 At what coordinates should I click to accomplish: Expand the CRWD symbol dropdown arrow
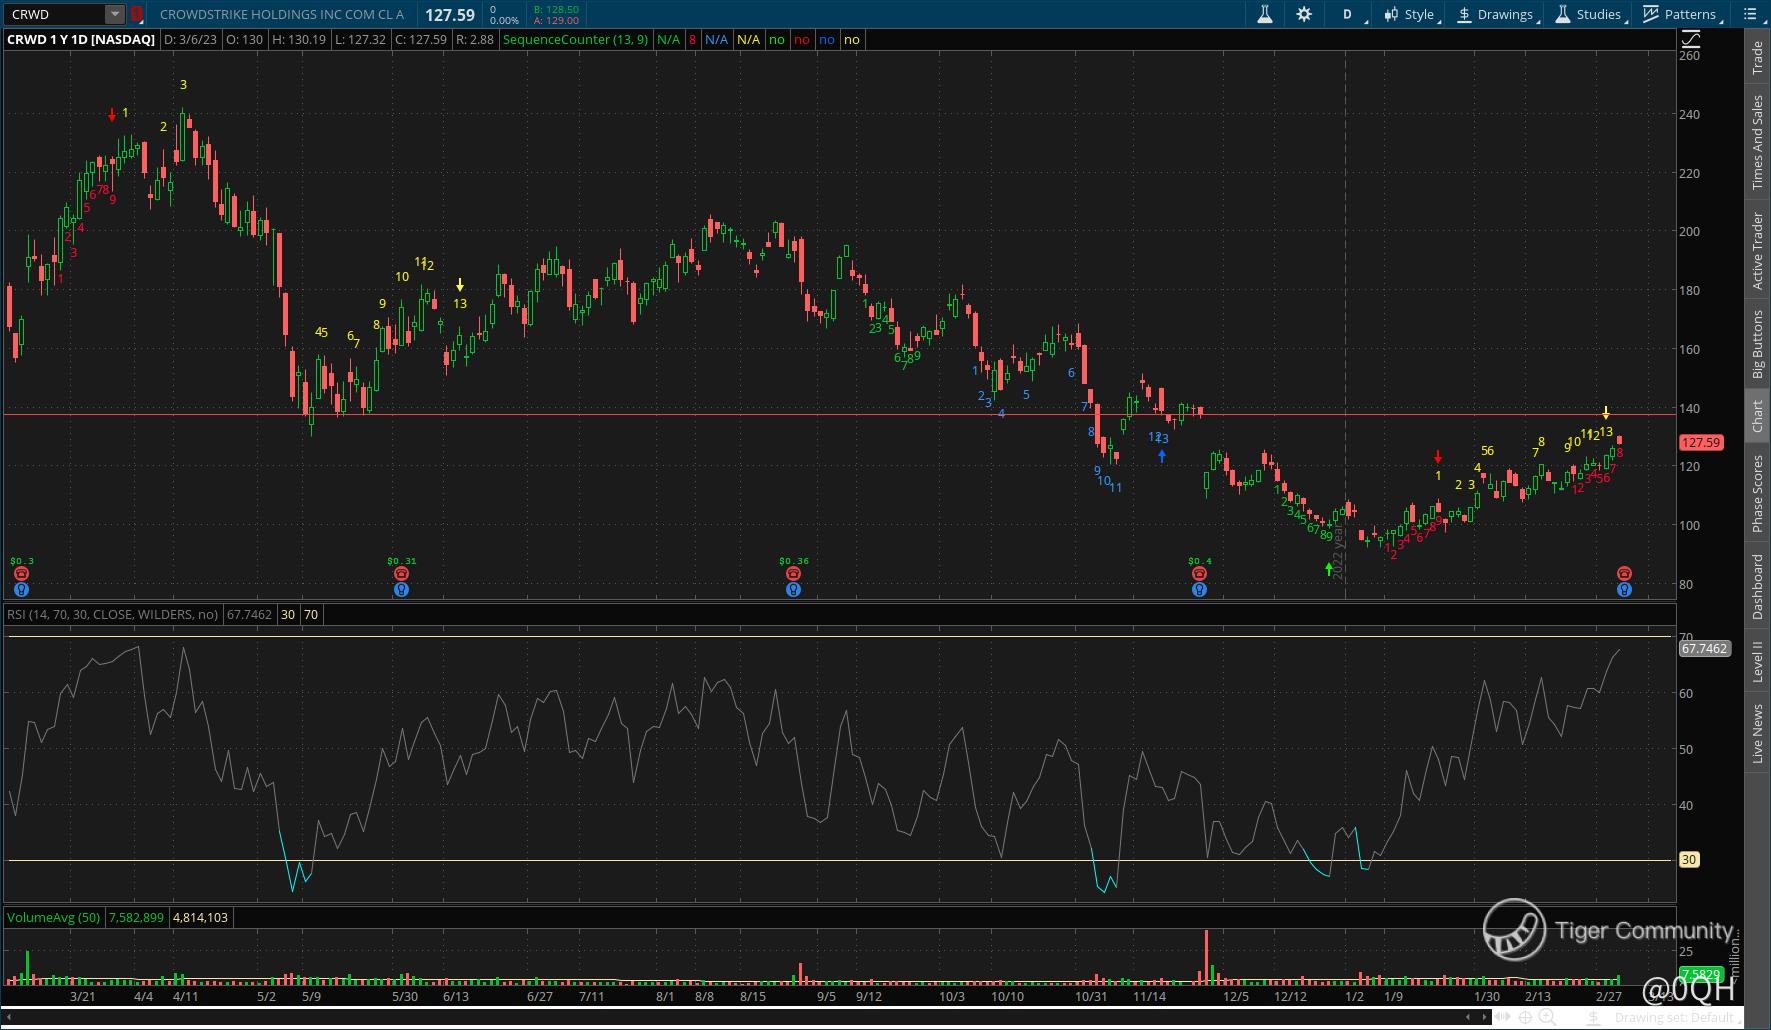[115, 14]
